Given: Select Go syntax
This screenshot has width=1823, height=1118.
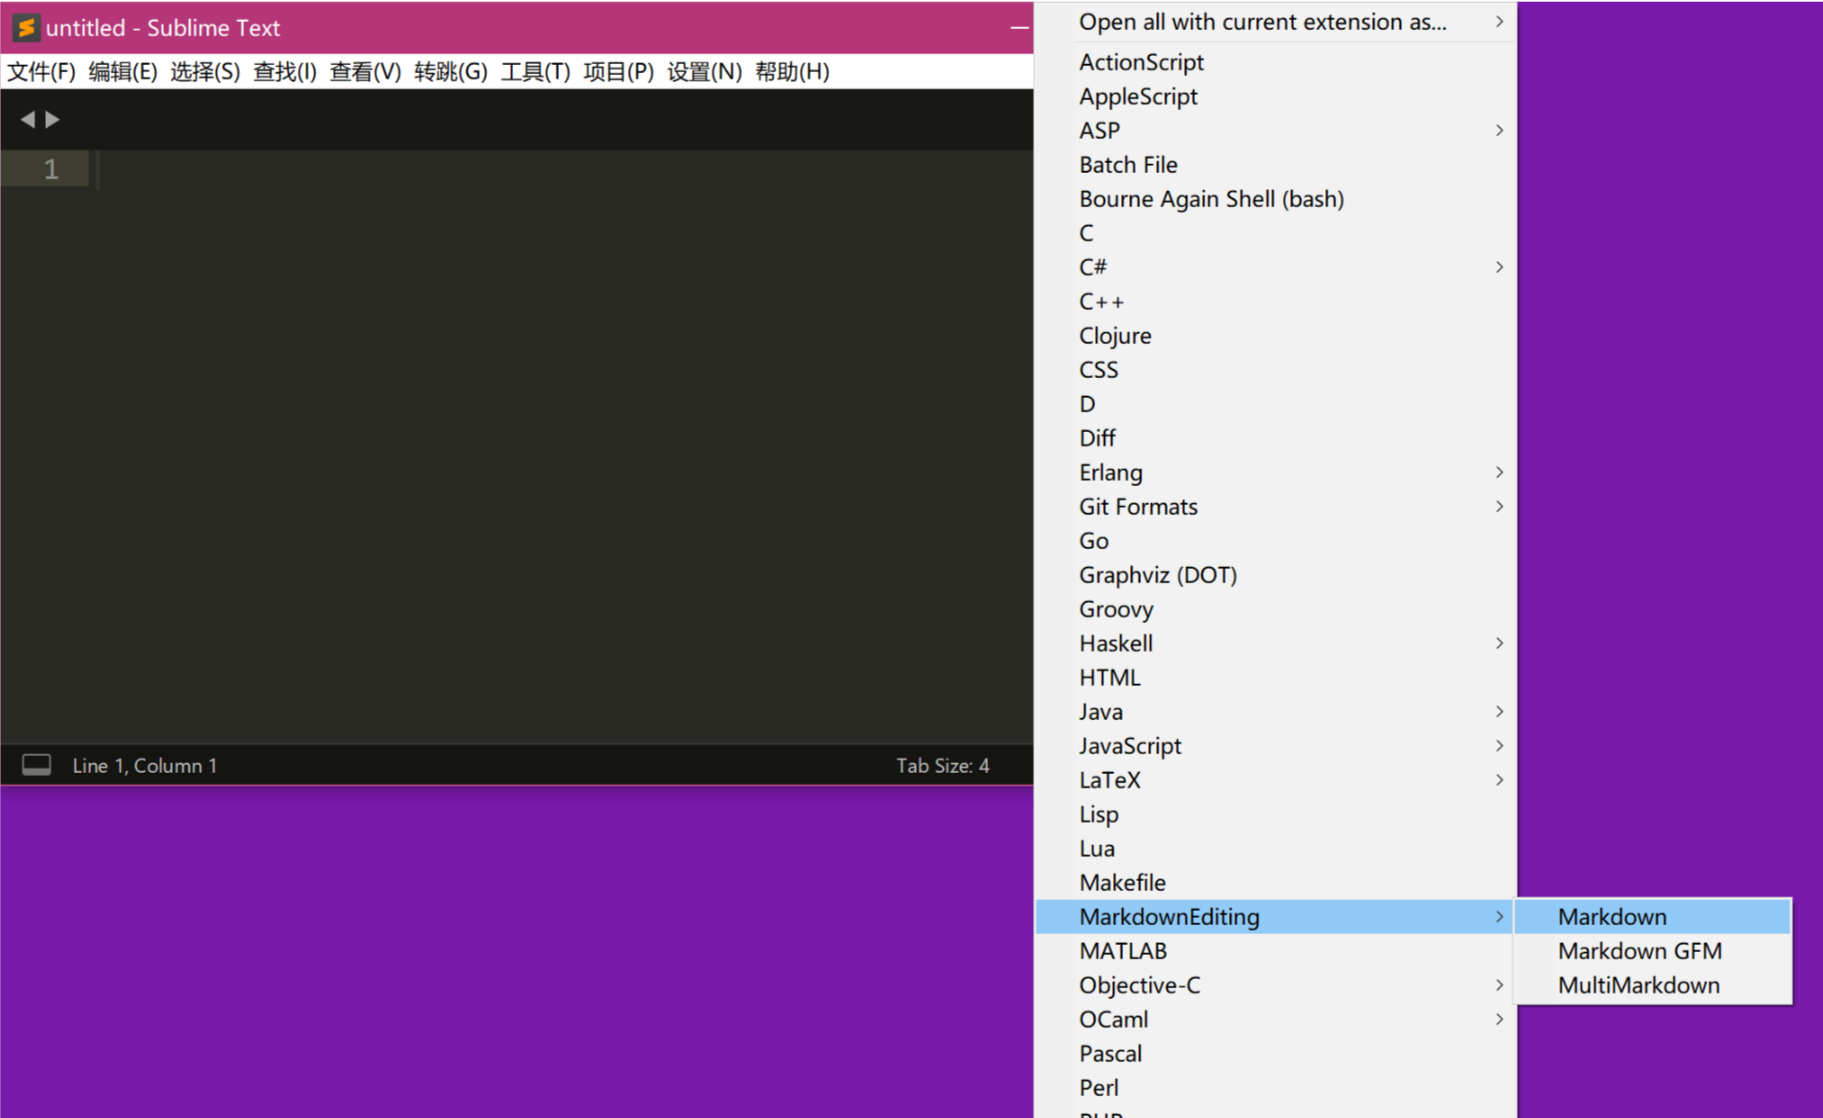Looking at the screenshot, I should pyautogui.click(x=1276, y=540).
